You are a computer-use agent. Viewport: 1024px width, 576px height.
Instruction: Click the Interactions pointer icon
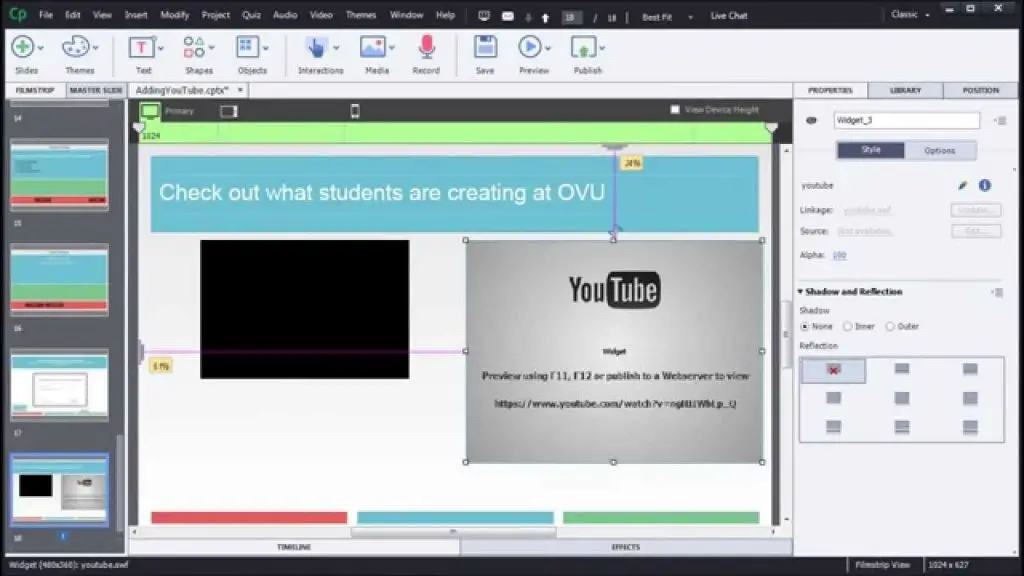pos(316,47)
